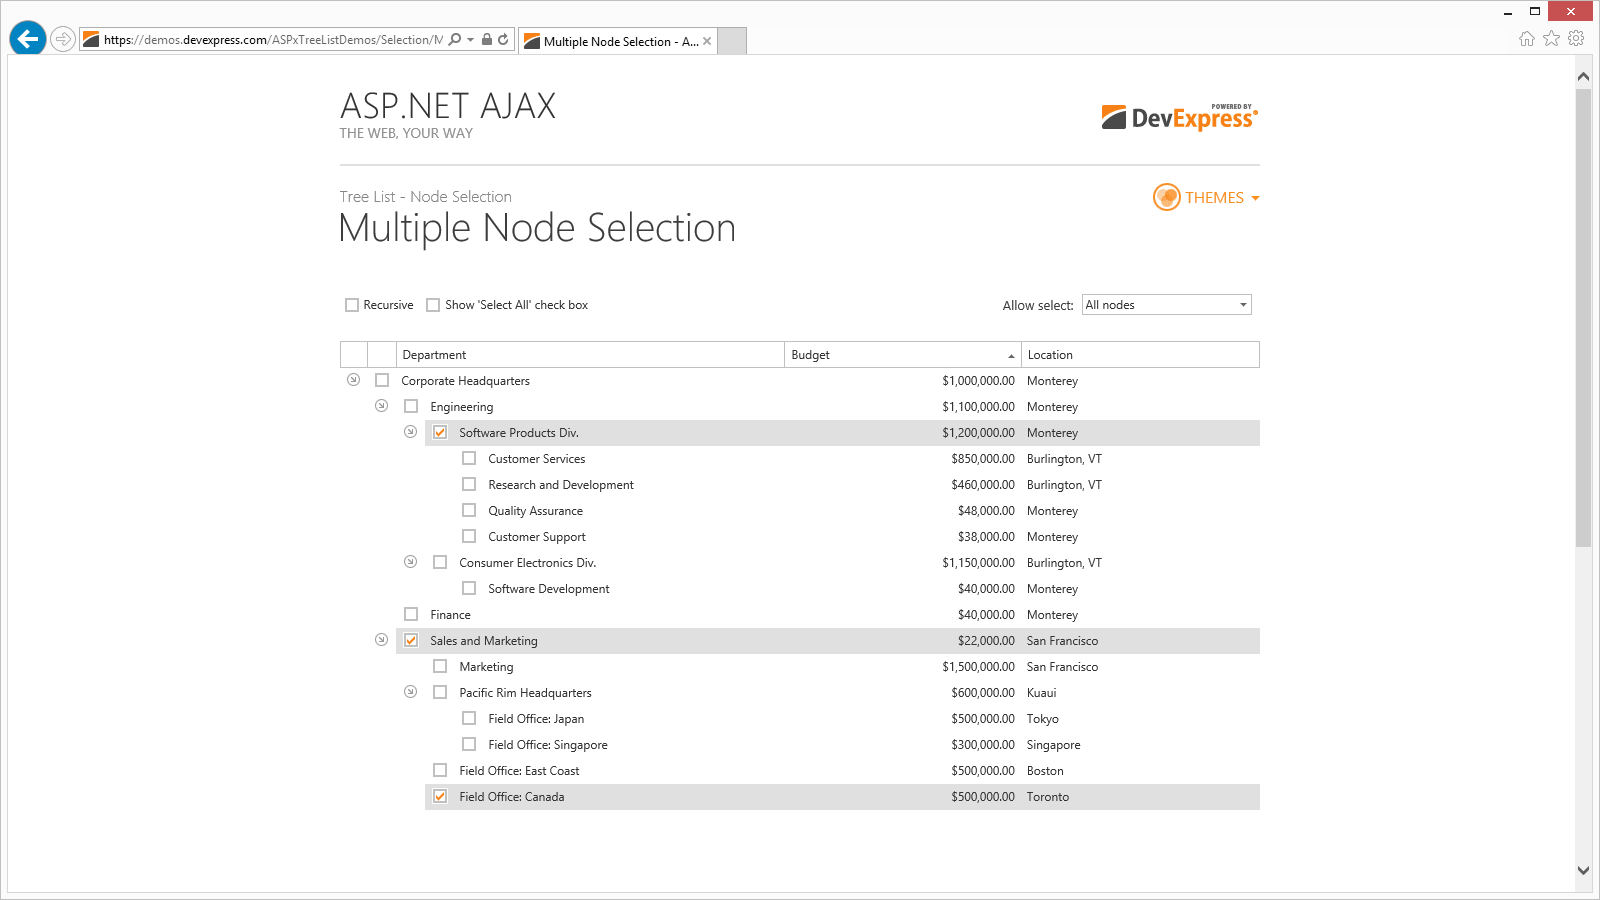Check the Customer Services checkbox
Screen dimensions: 1600x900
469,458
